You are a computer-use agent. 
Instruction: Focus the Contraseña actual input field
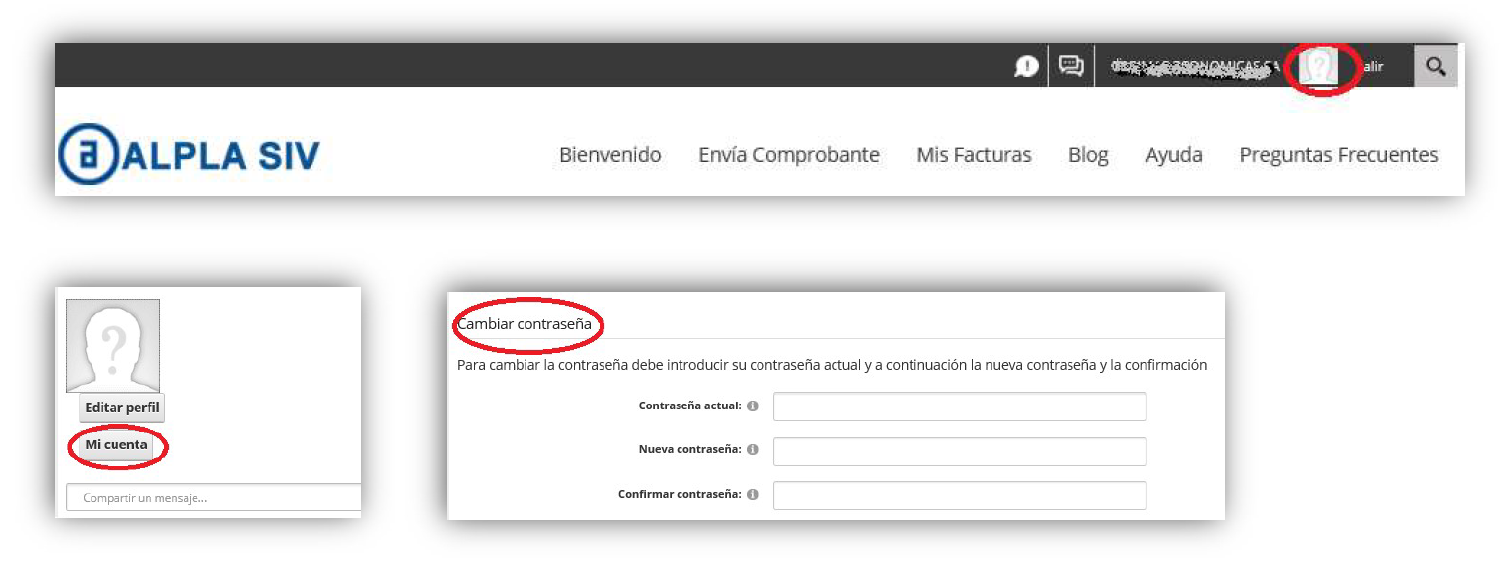pos(959,407)
